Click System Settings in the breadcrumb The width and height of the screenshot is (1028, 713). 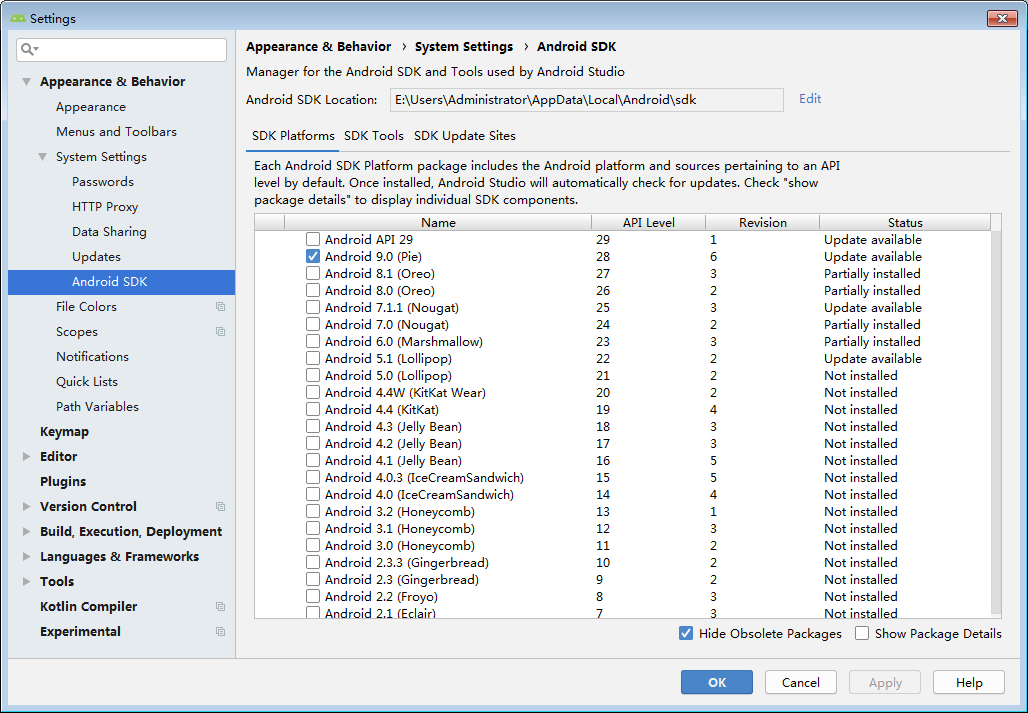tap(464, 47)
